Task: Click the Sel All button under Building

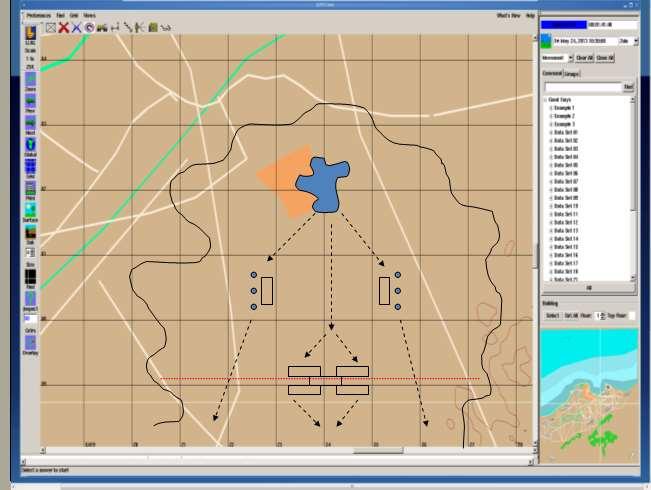Action: tap(571, 316)
